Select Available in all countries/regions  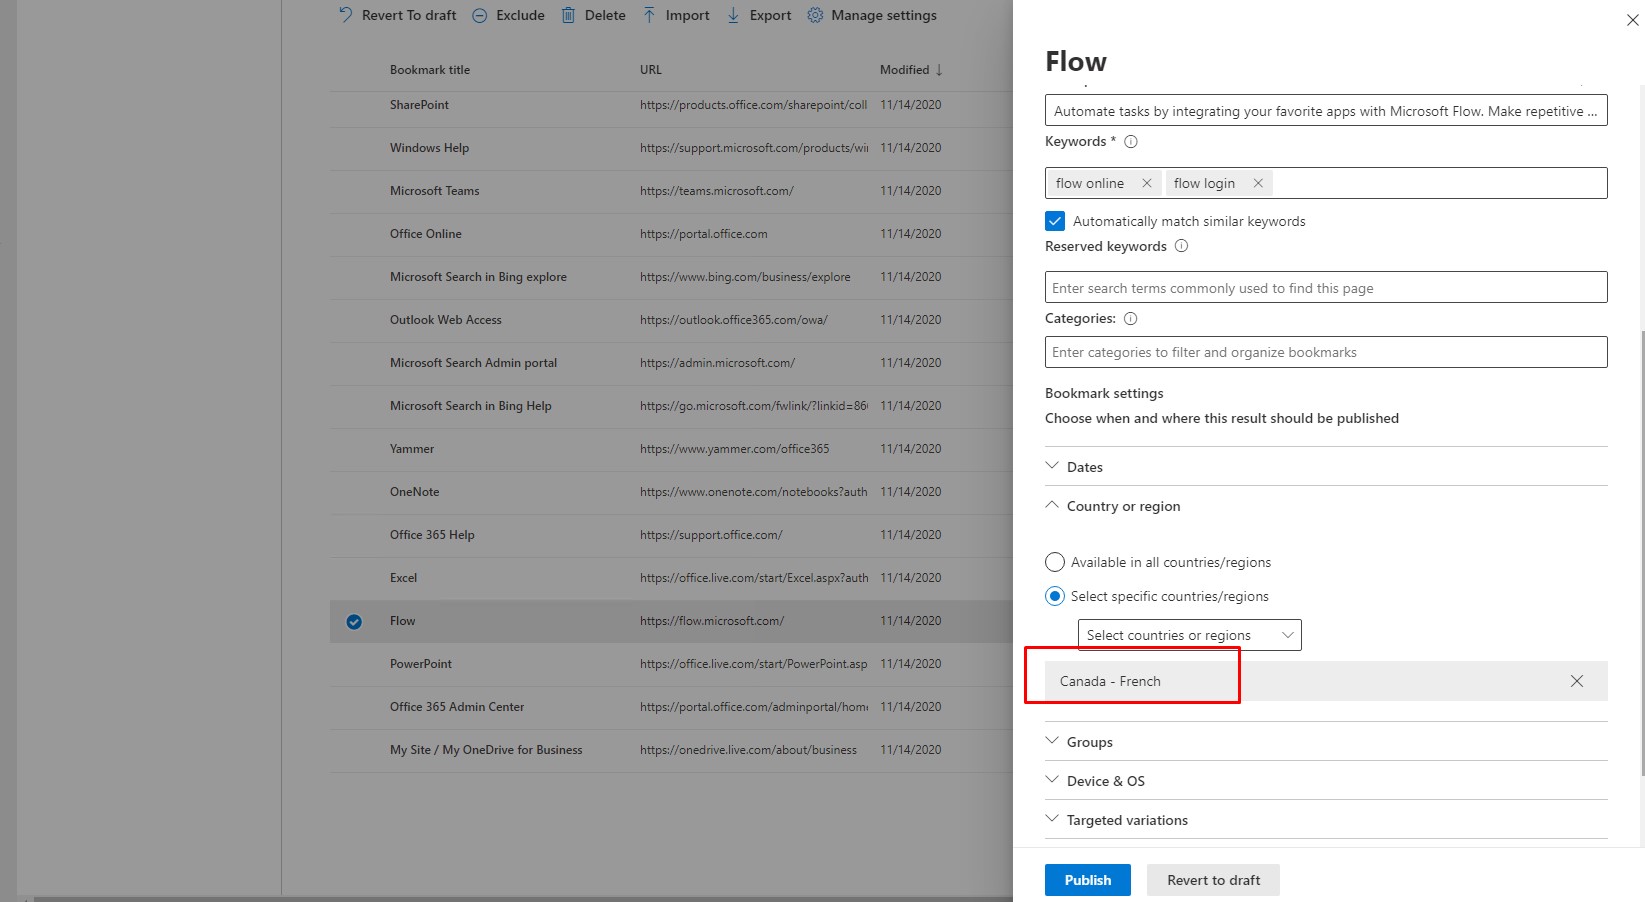pyautogui.click(x=1055, y=562)
